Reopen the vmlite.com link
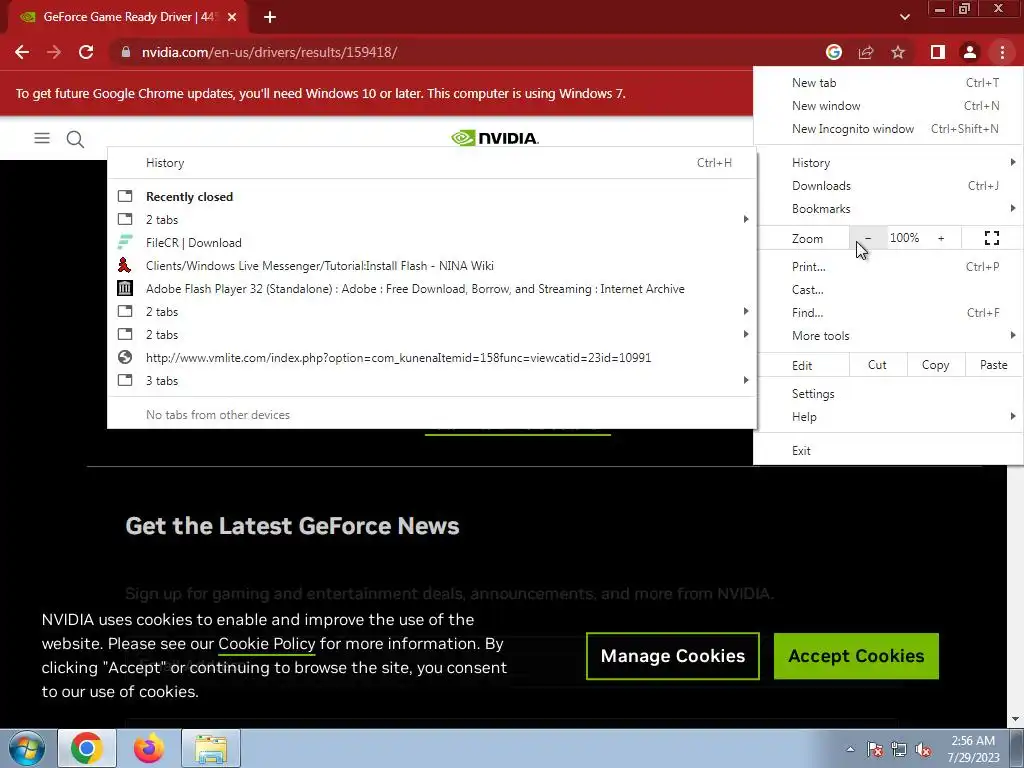Viewport: 1024px width, 768px height. pyautogui.click(x=432, y=357)
